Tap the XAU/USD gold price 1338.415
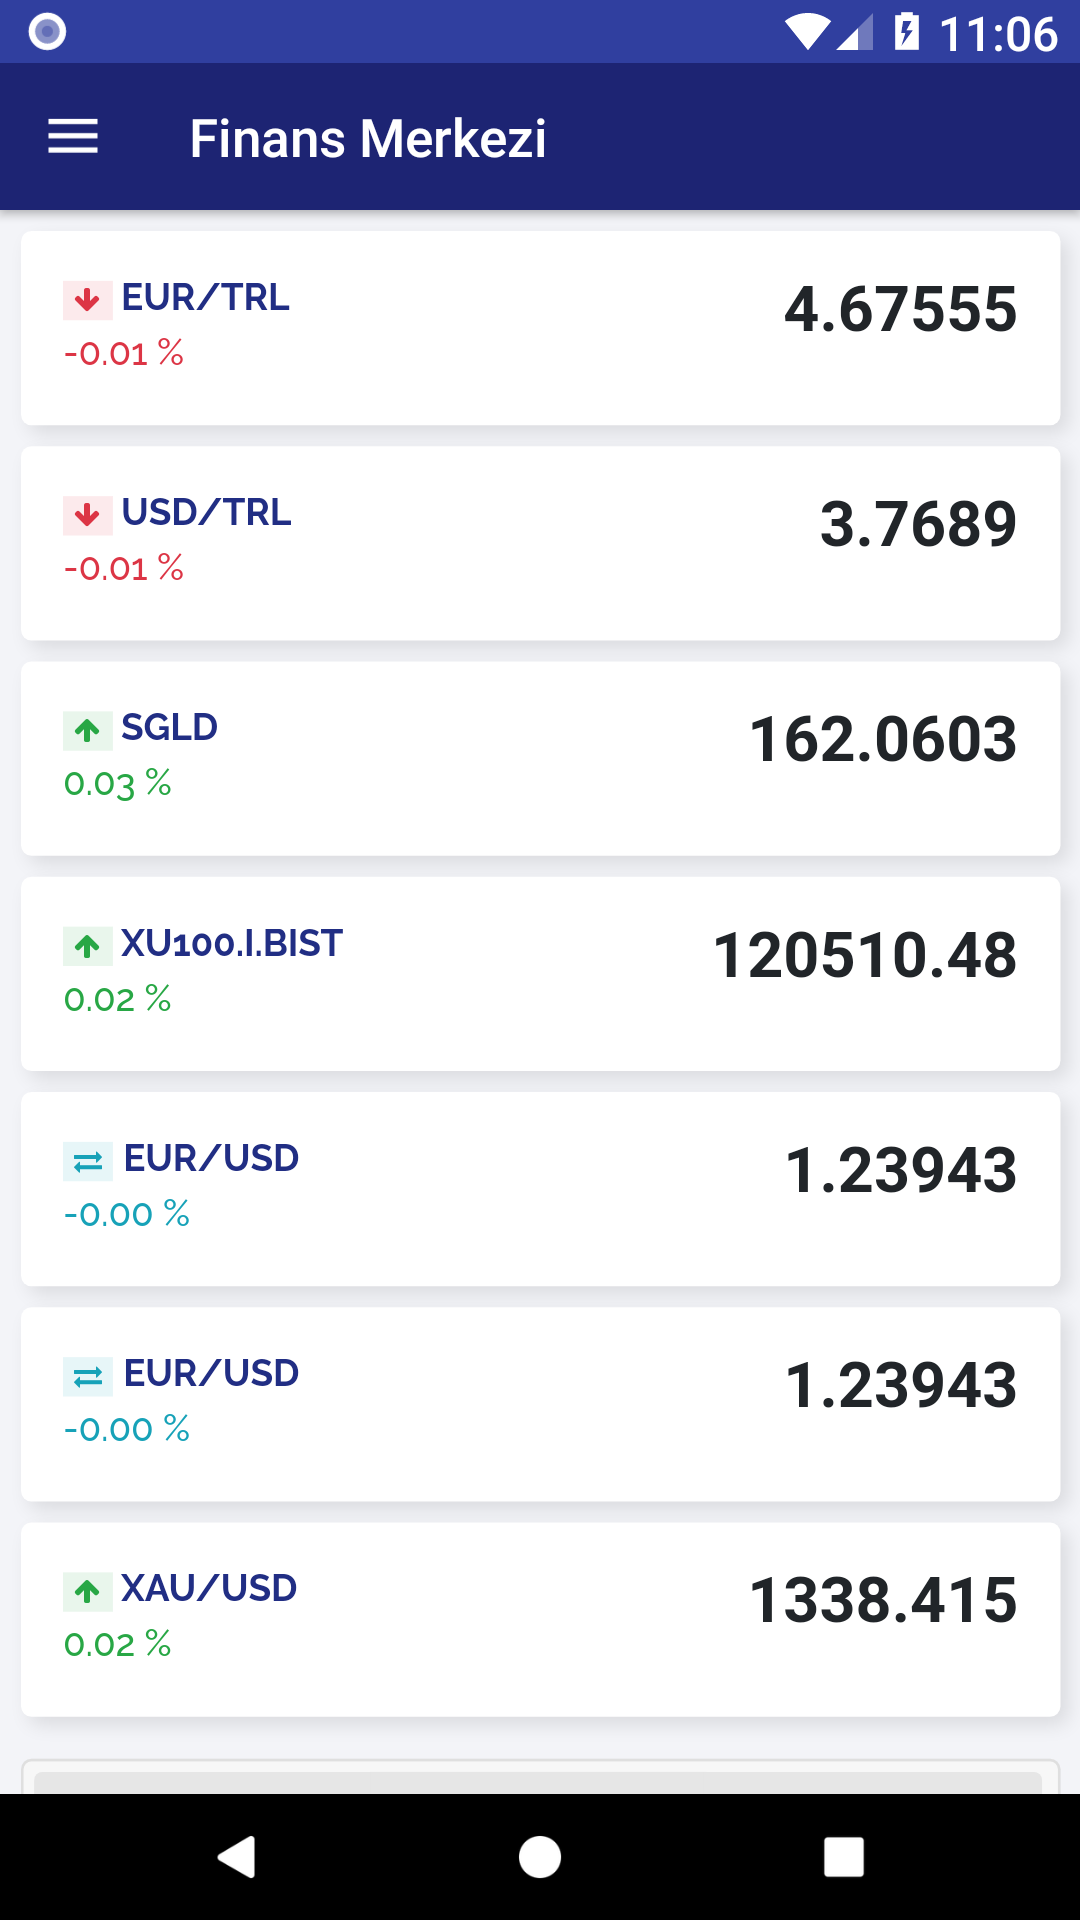The image size is (1080, 1920). pyautogui.click(x=883, y=1600)
